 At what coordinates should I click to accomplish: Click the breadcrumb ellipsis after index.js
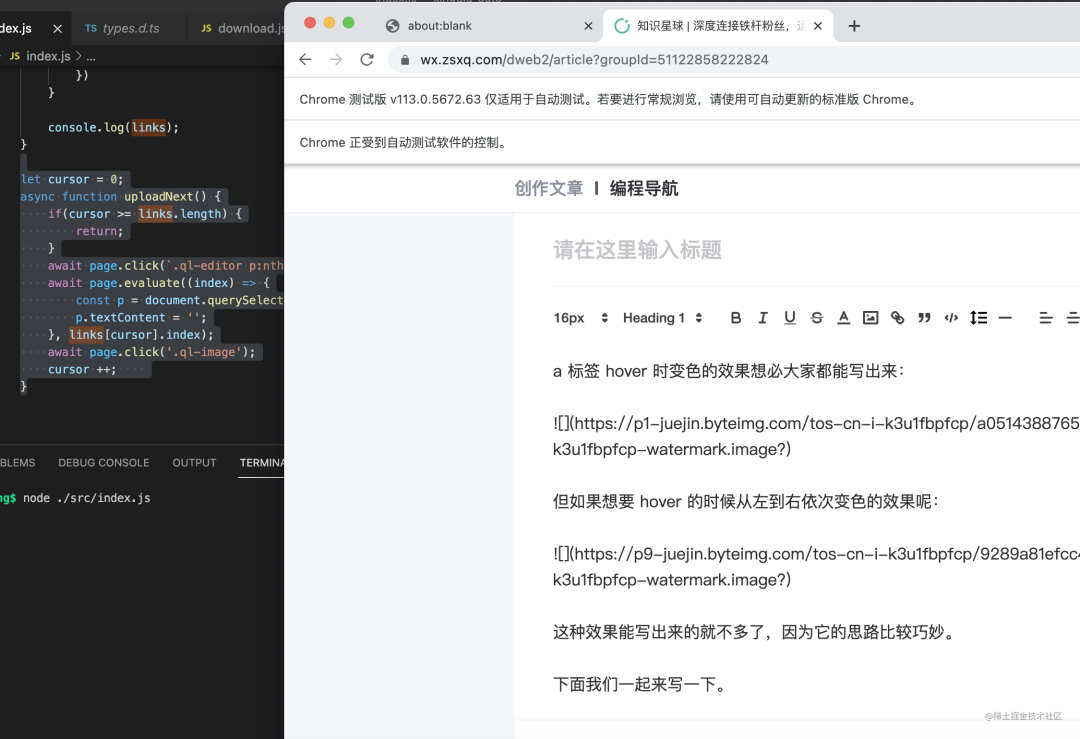[x=91, y=56]
